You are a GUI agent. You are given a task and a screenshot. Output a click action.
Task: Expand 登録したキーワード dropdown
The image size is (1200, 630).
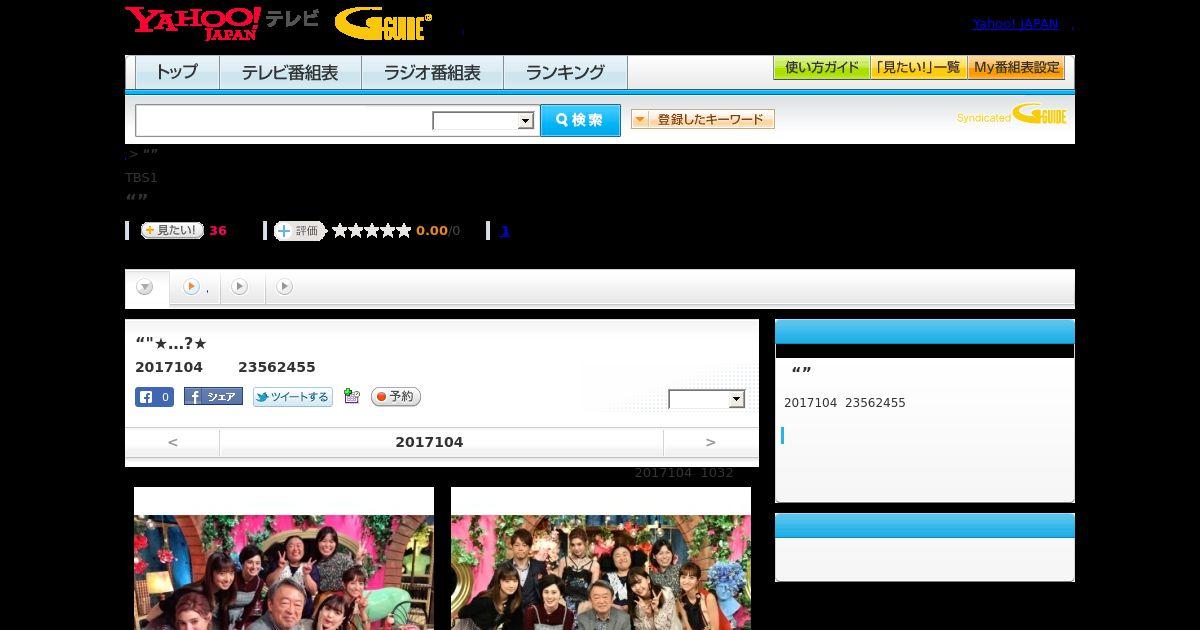pyautogui.click(x=703, y=119)
